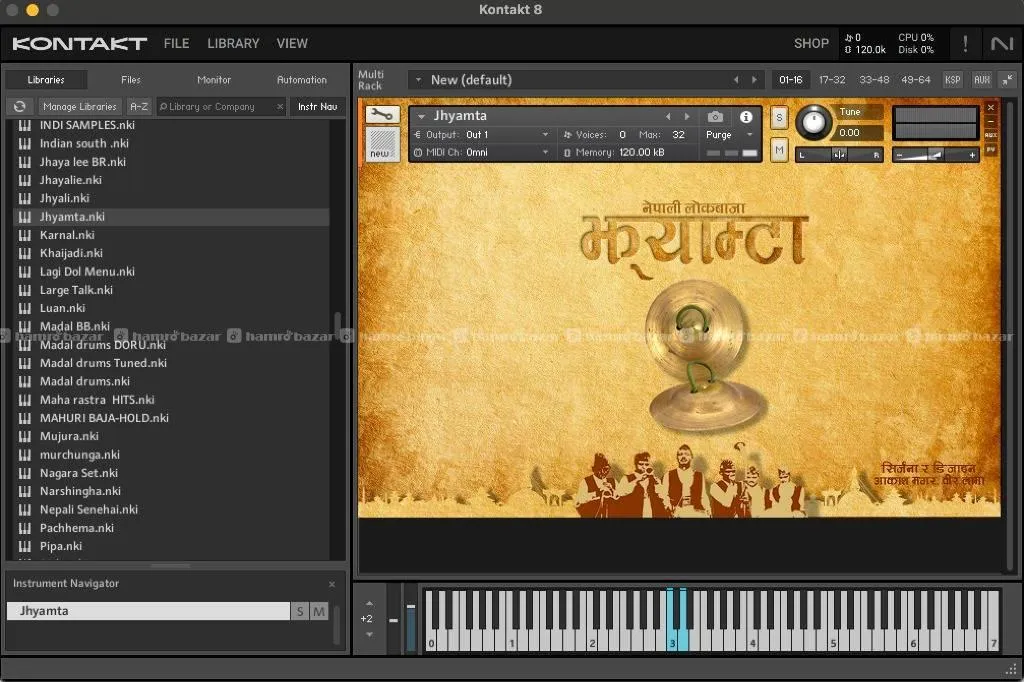Solo the Jhyamta instrument with S button
The image size is (1024, 682).
click(x=779, y=118)
